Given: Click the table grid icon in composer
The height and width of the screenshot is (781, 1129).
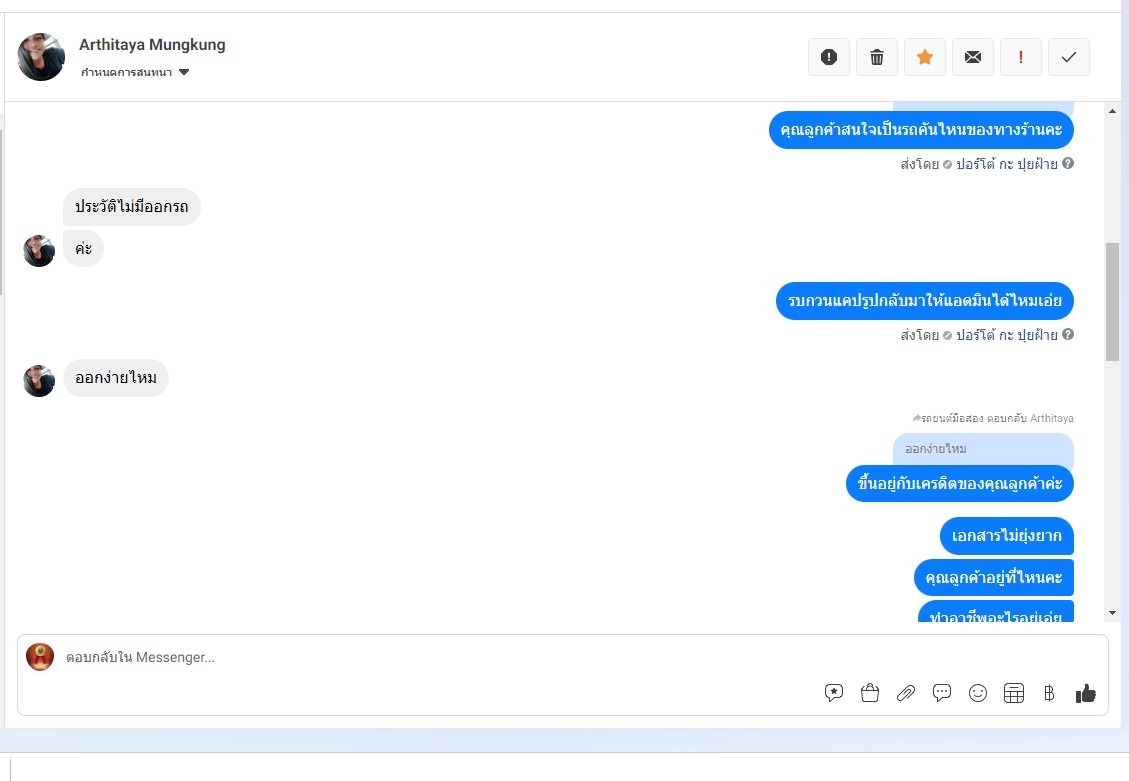Looking at the screenshot, I should (1014, 693).
